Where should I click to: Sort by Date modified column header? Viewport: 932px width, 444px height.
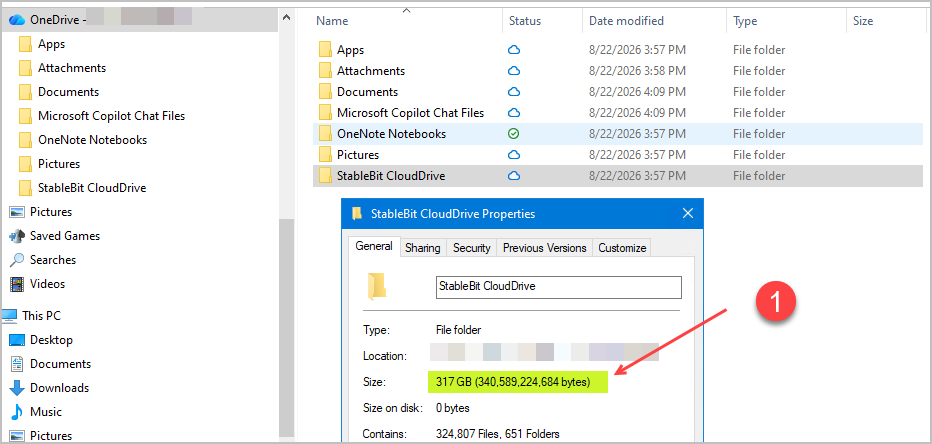tap(626, 21)
